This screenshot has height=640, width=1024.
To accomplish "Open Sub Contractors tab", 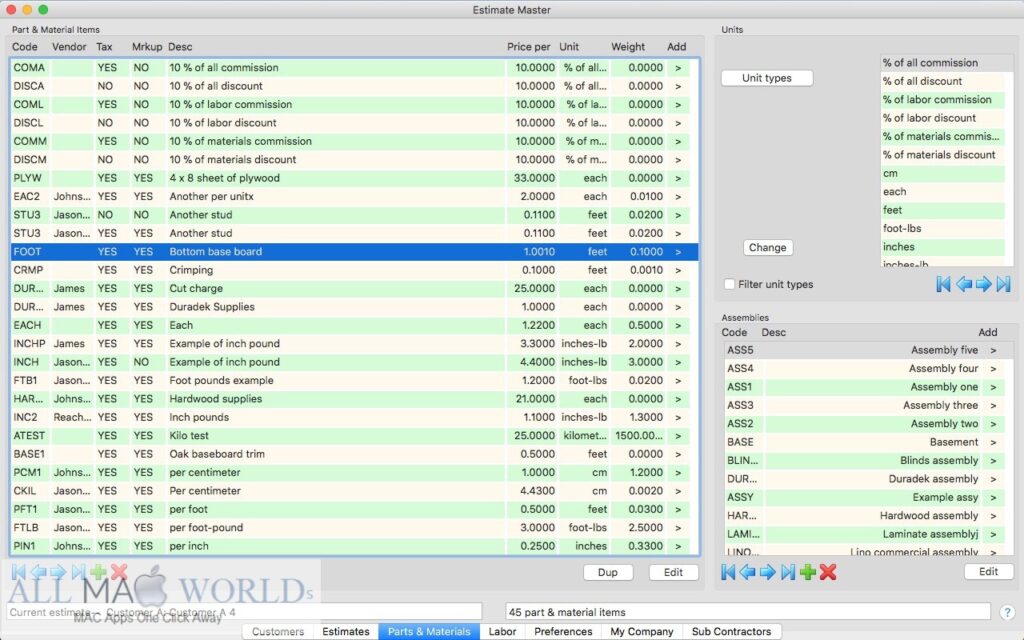I will (731, 632).
